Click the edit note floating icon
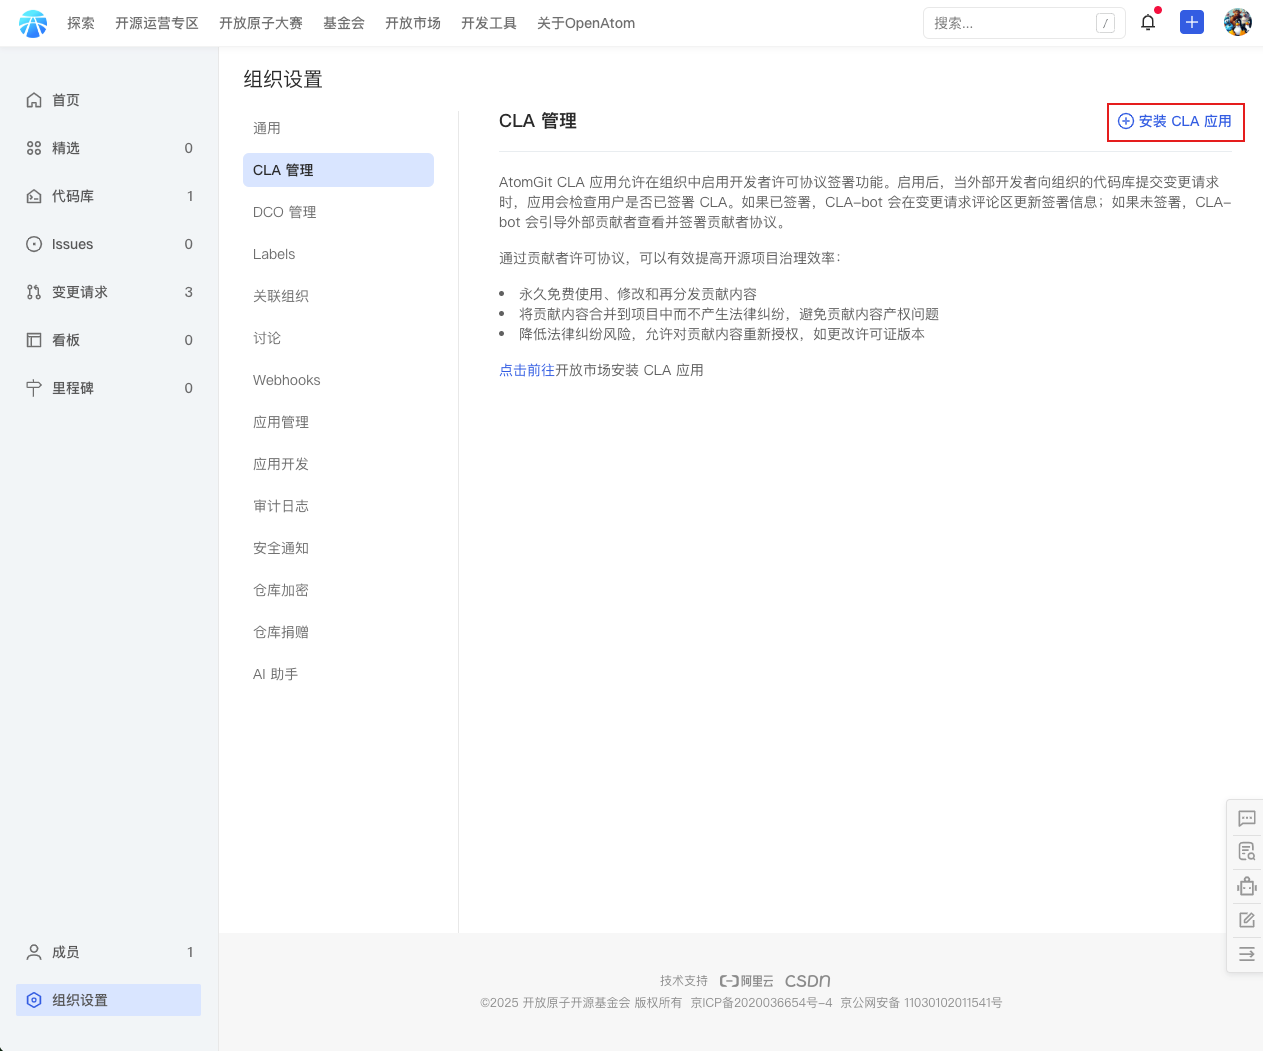This screenshot has width=1263, height=1051. pos(1246,920)
